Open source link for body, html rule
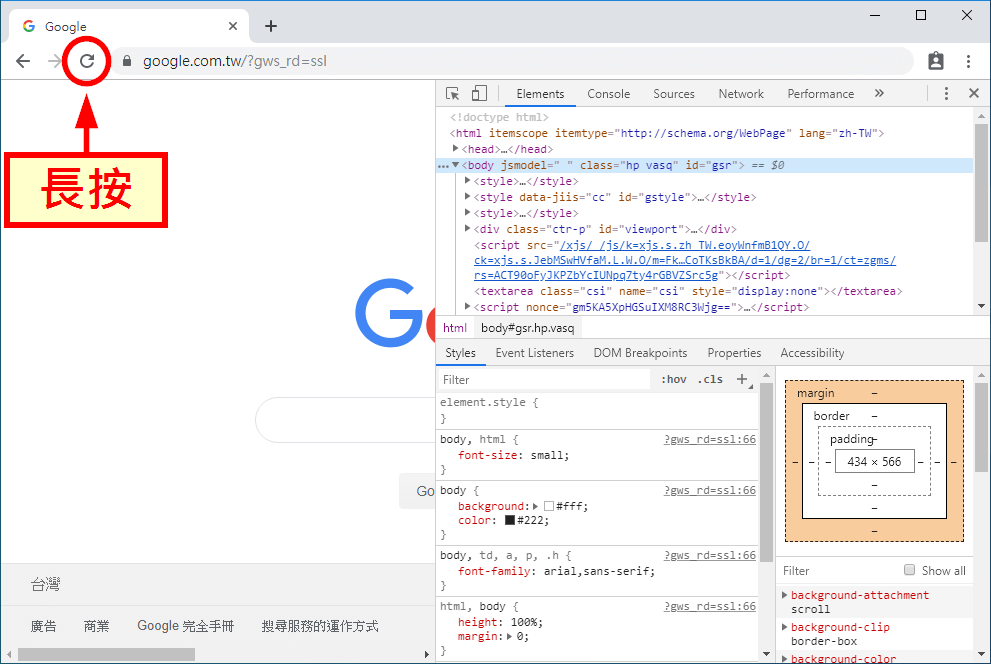Viewport: 991px width, 664px height. (x=710, y=439)
